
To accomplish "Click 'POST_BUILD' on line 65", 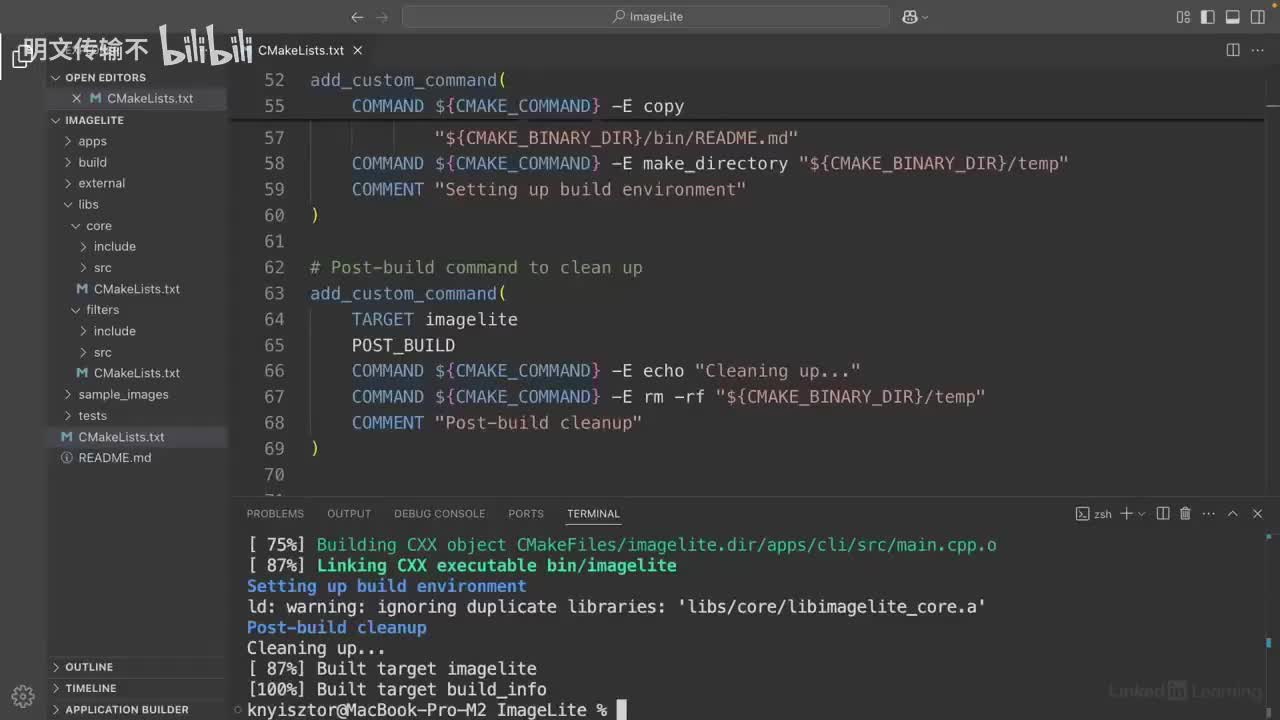I will tap(403, 345).
